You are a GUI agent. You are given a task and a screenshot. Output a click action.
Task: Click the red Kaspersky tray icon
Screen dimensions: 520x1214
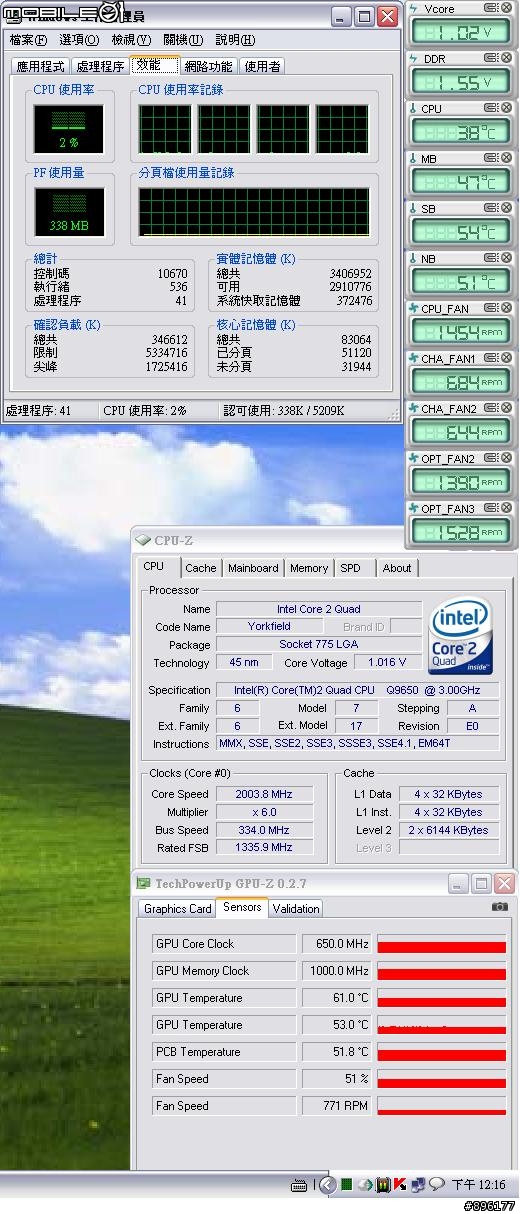(400, 1185)
